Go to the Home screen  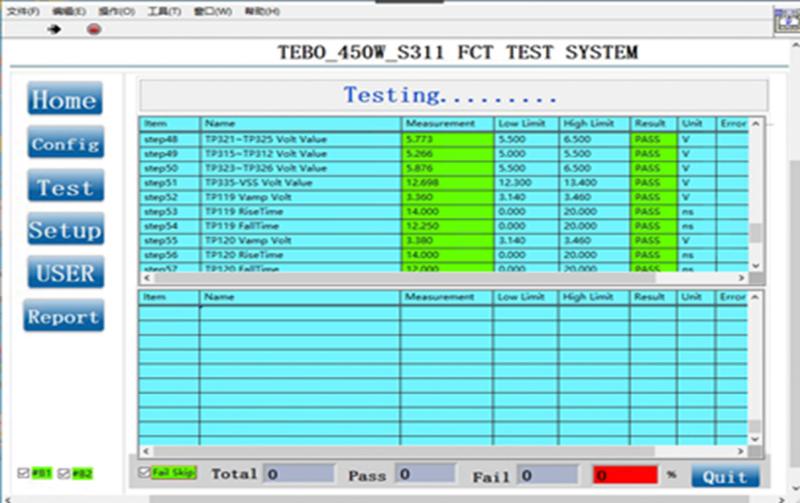pos(64,100)
